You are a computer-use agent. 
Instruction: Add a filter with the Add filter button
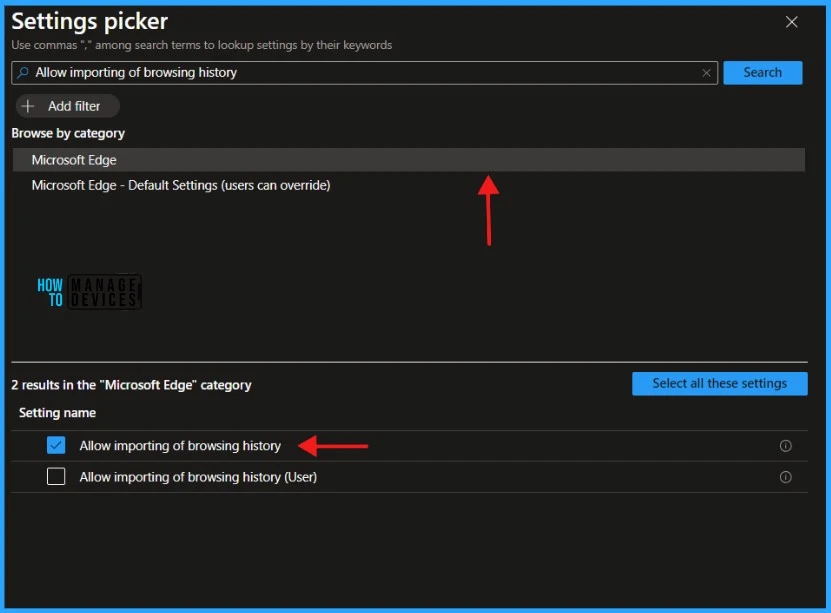pyautogui.click(x=67, y=106)
